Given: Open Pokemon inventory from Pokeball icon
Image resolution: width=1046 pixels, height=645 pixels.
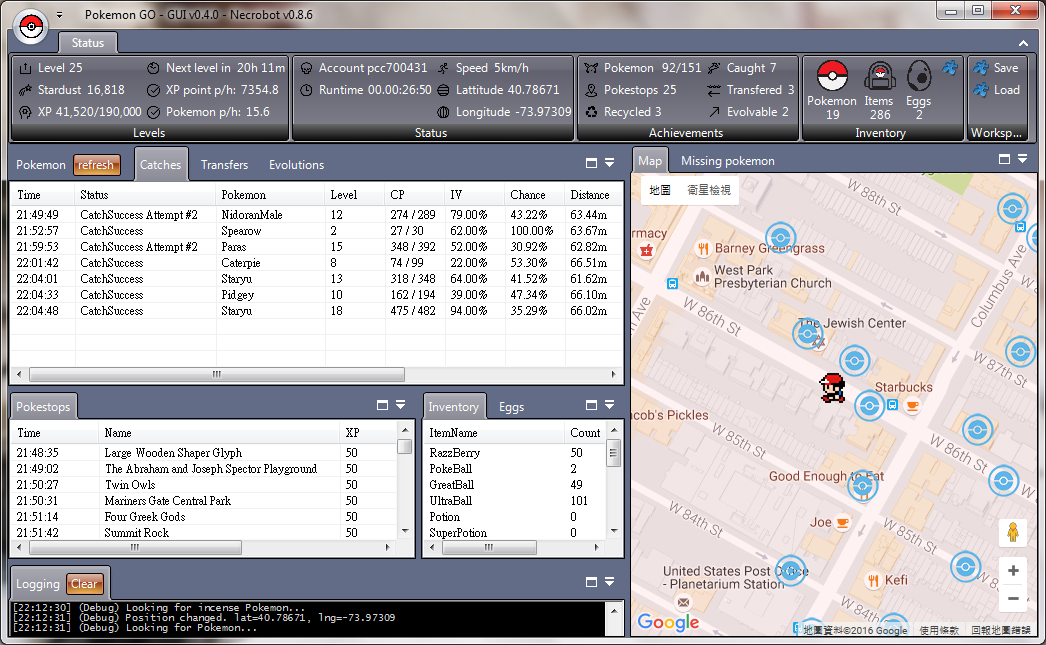Looking at the screenshot, I should (832, 77).
